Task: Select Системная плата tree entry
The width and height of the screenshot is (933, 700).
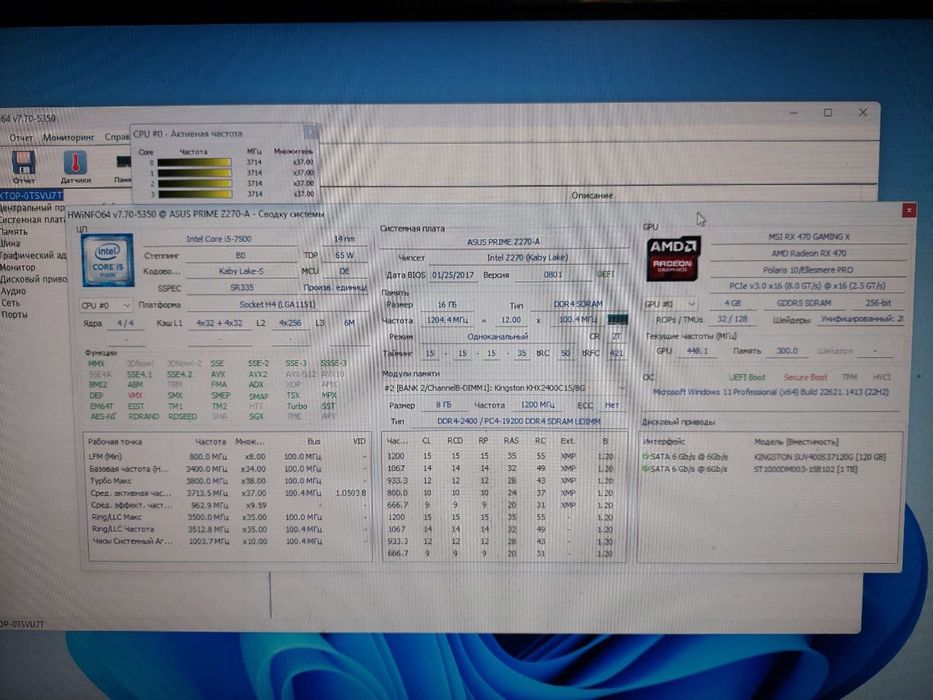Action: click(33, 220)
